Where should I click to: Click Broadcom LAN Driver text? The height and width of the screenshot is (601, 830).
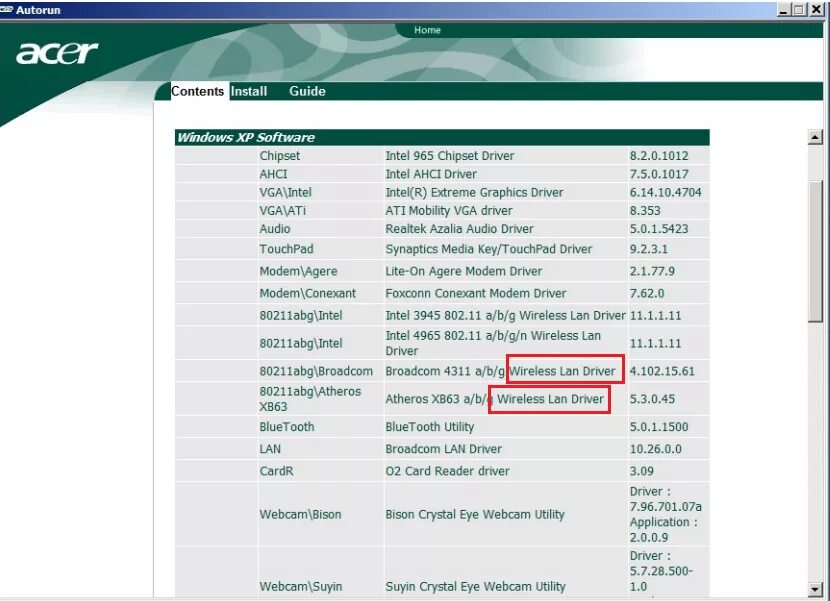[443, 449]
